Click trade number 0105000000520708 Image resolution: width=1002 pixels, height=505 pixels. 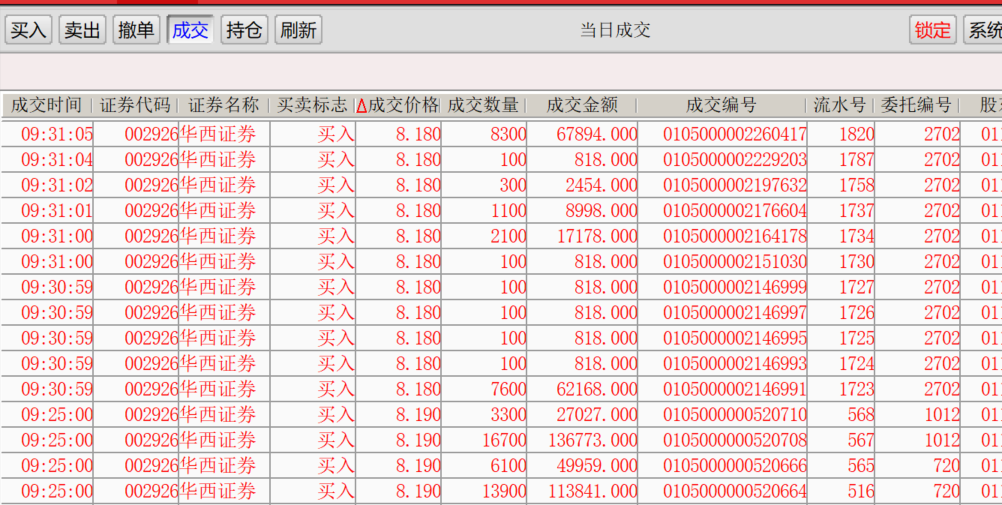(735, 440)
